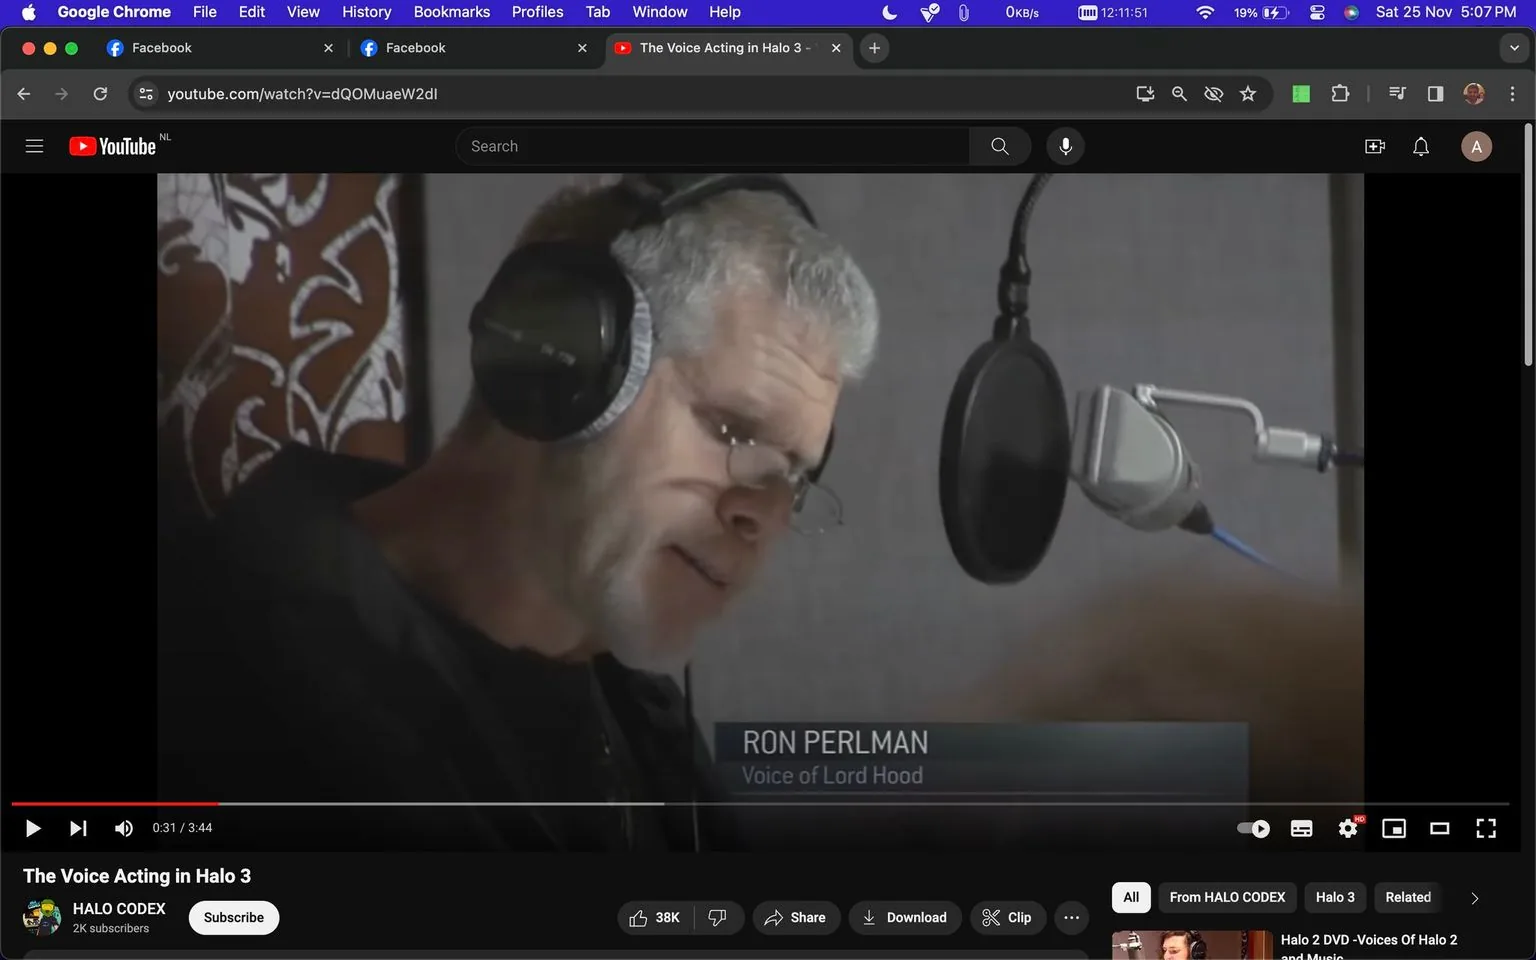Open YouTube voice search microphone
The image size is (1536, 960).
click(1065, 146)
